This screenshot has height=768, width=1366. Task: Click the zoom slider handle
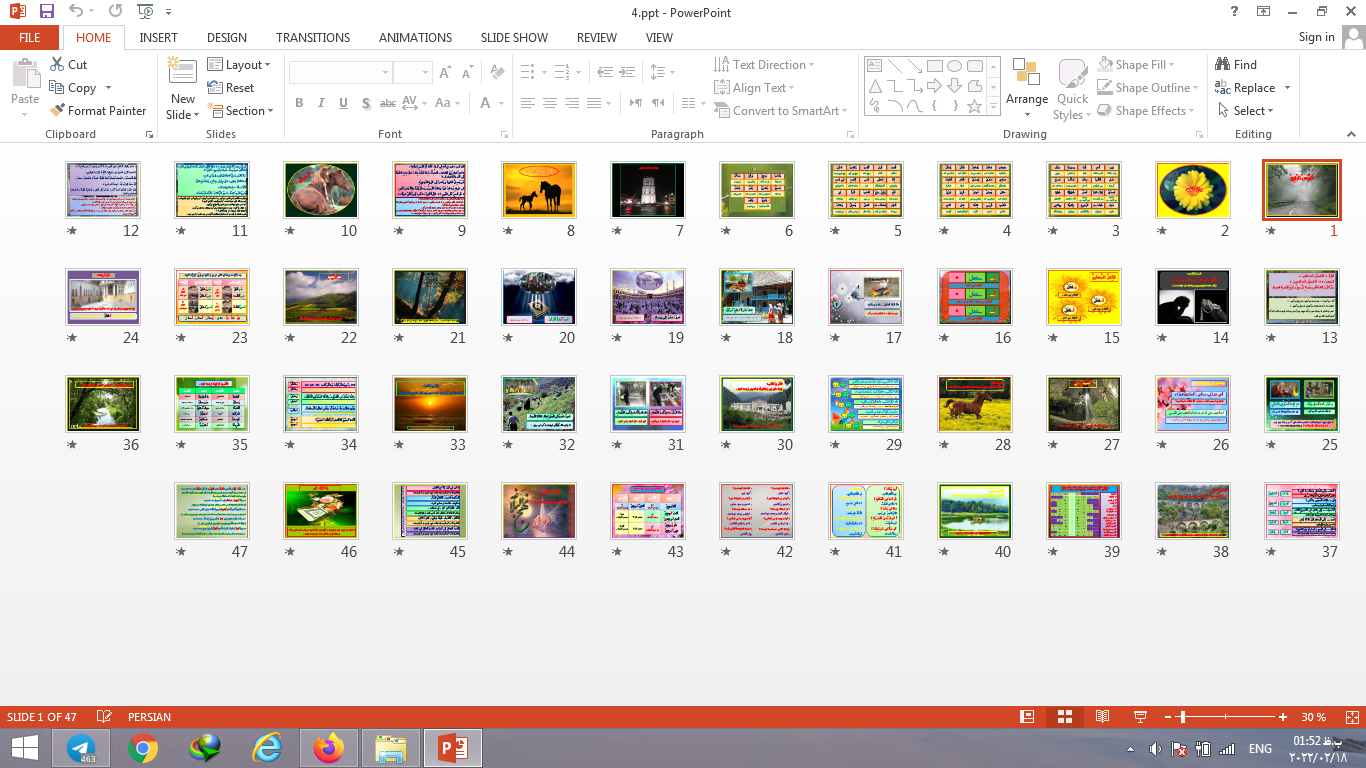point(1183,717)
